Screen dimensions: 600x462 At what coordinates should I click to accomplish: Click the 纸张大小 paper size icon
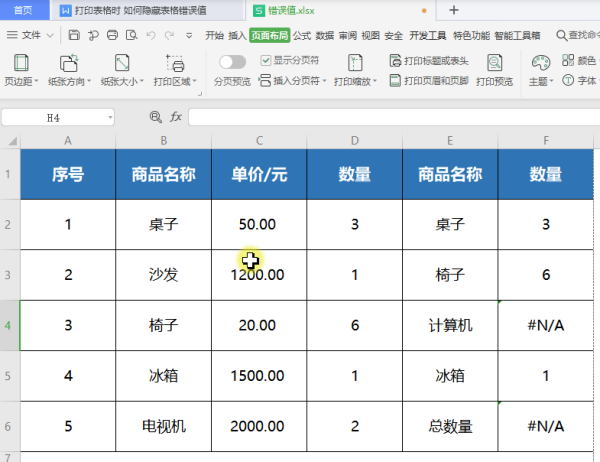pyautogui.click(x=122, y=63)
